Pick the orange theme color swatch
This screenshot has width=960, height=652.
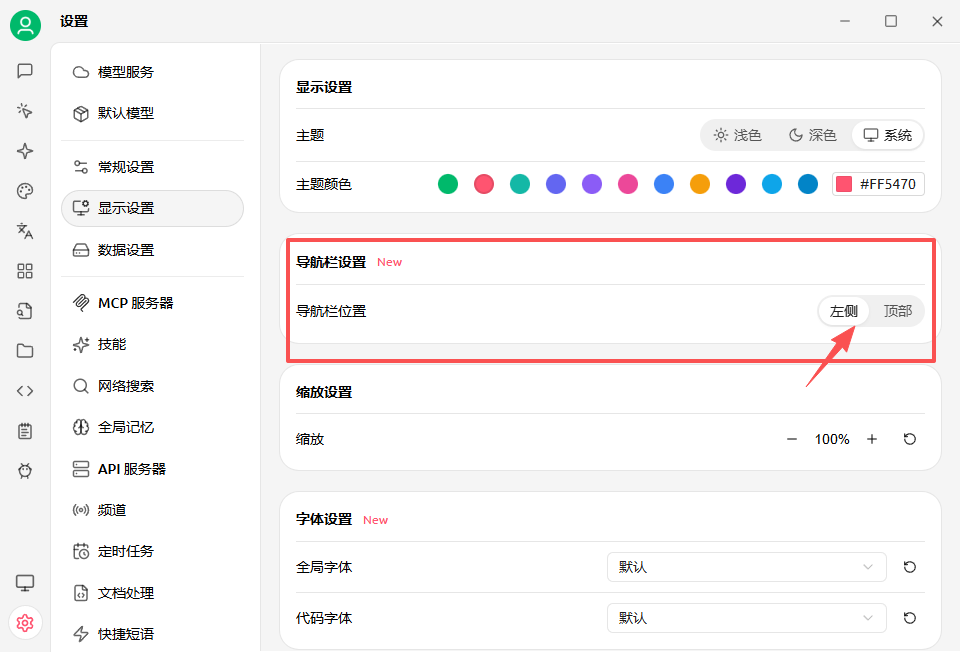click(700, 184)
